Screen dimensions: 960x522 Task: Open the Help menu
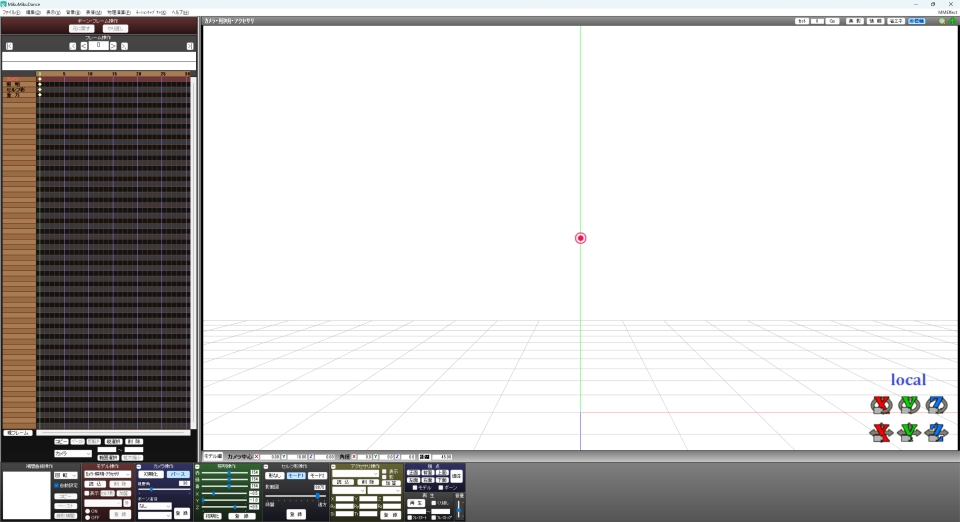point(180,12)
